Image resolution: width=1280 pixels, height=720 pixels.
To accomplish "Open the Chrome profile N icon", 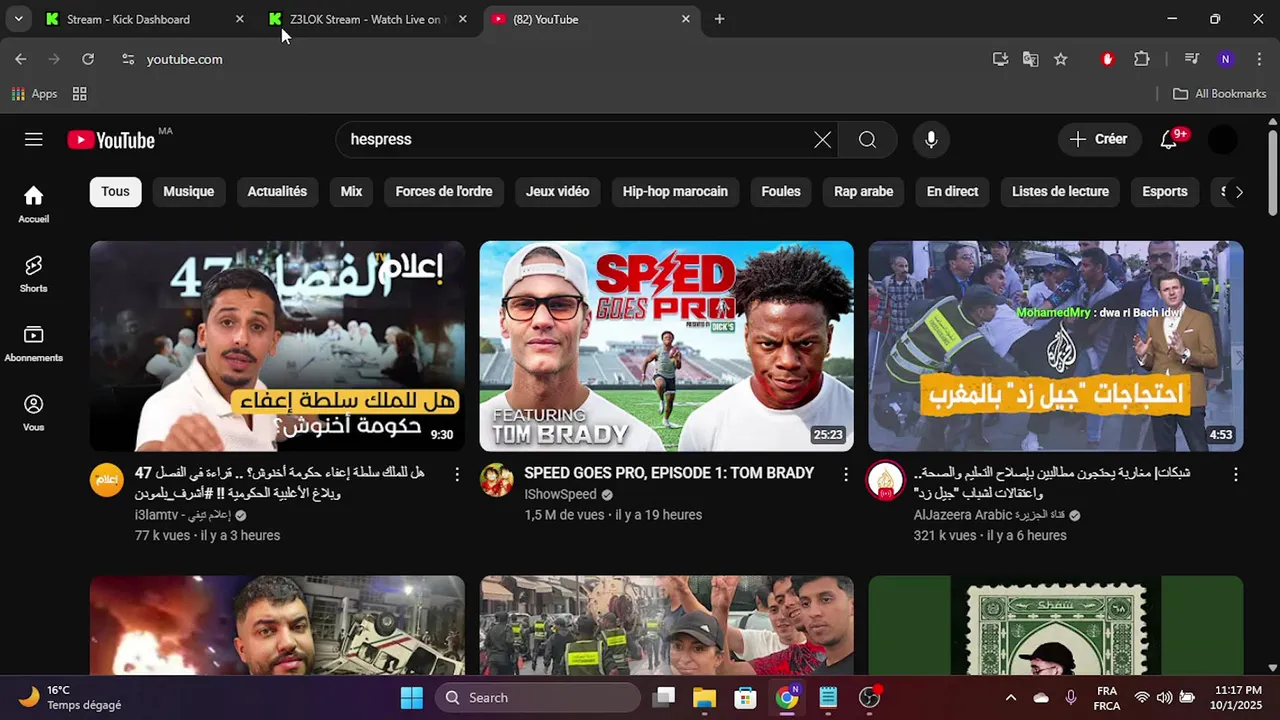I will (x=1226, y=59).
